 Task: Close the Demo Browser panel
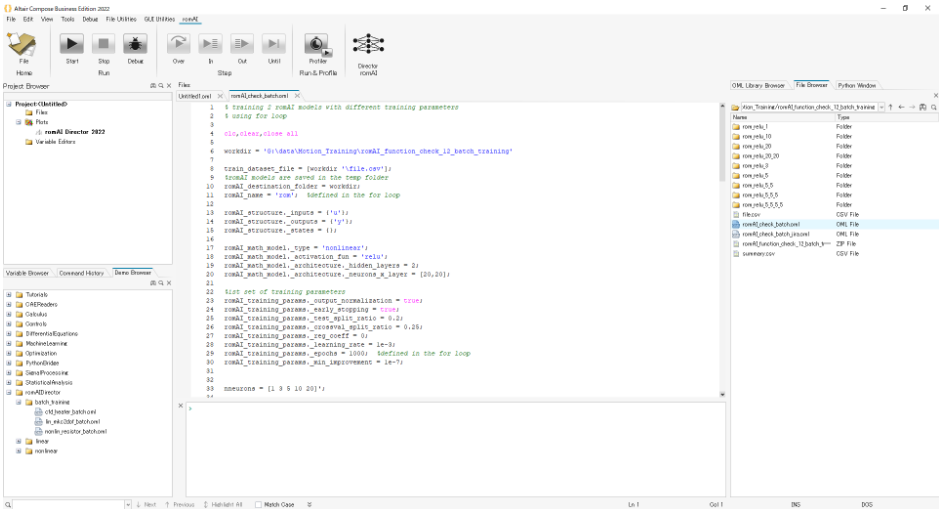169,283
